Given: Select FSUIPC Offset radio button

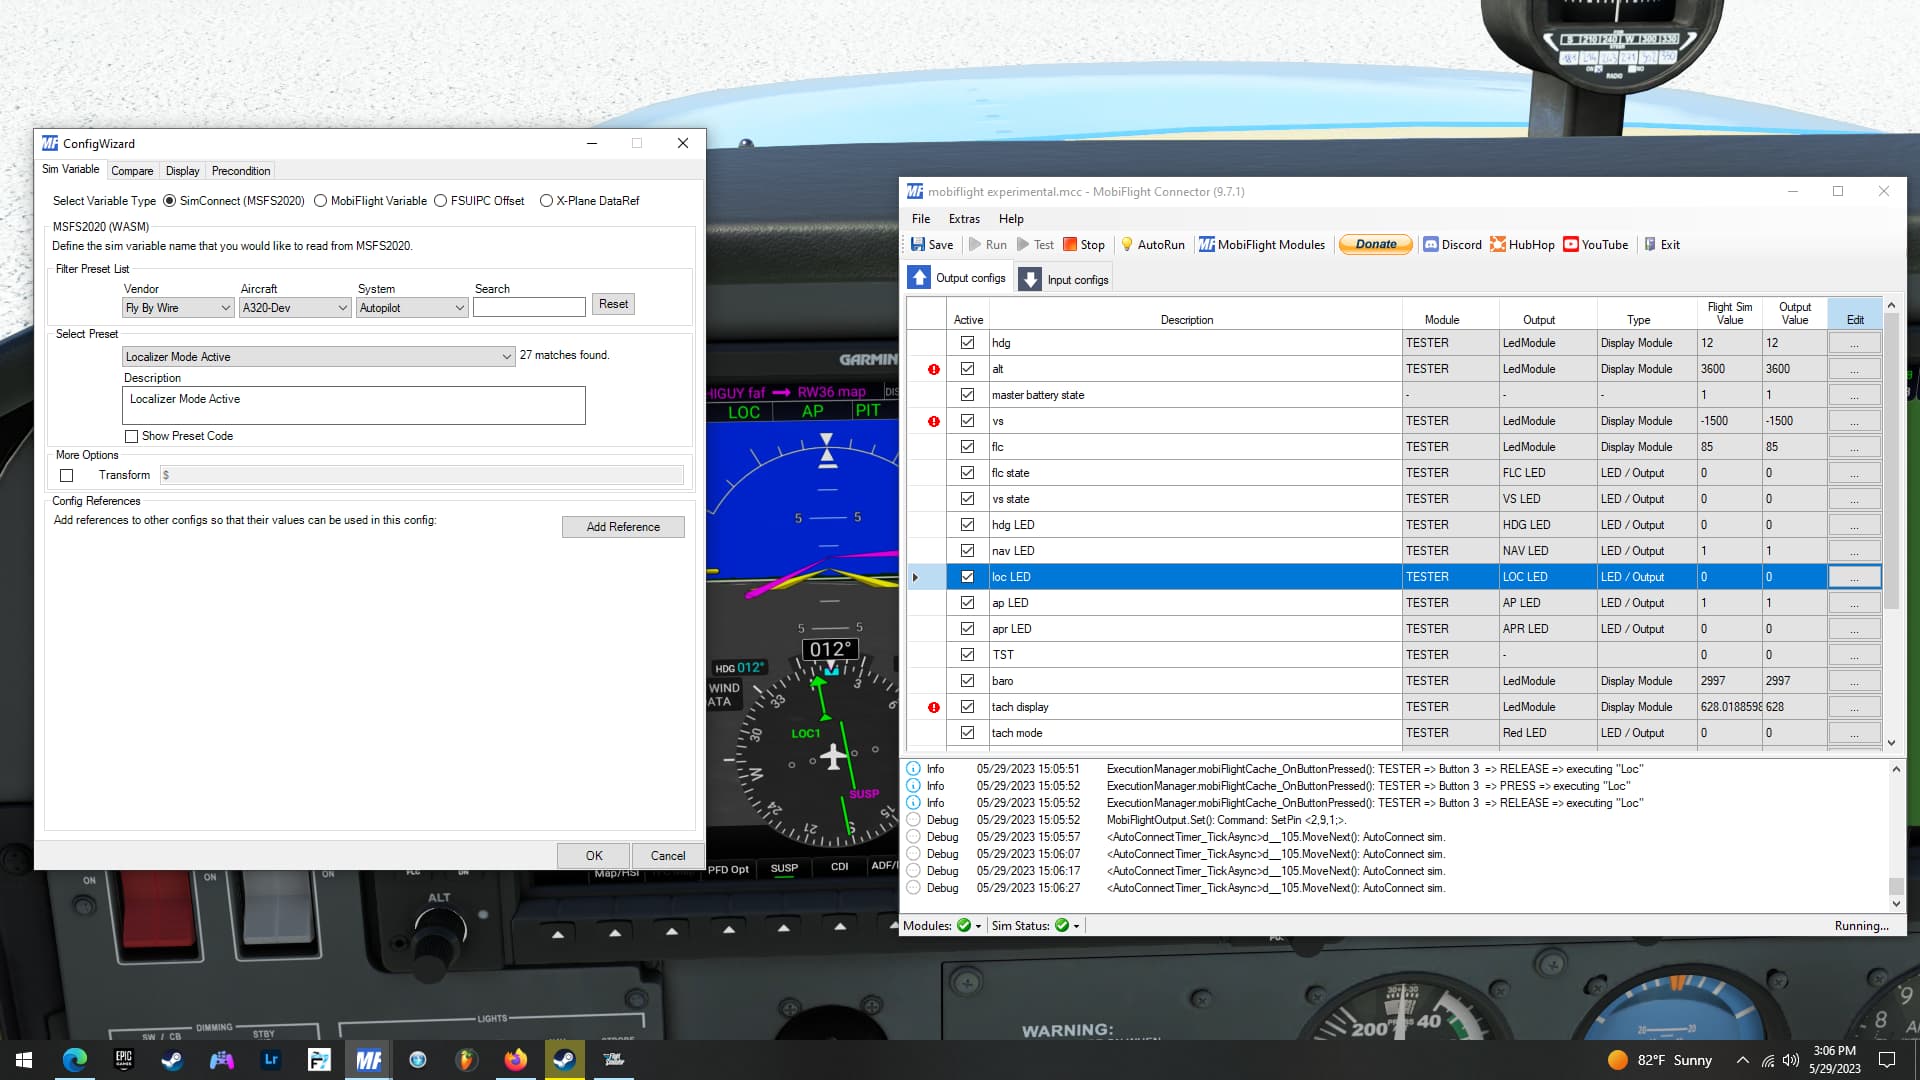Looking at the screenshot, I should [441, 201].
